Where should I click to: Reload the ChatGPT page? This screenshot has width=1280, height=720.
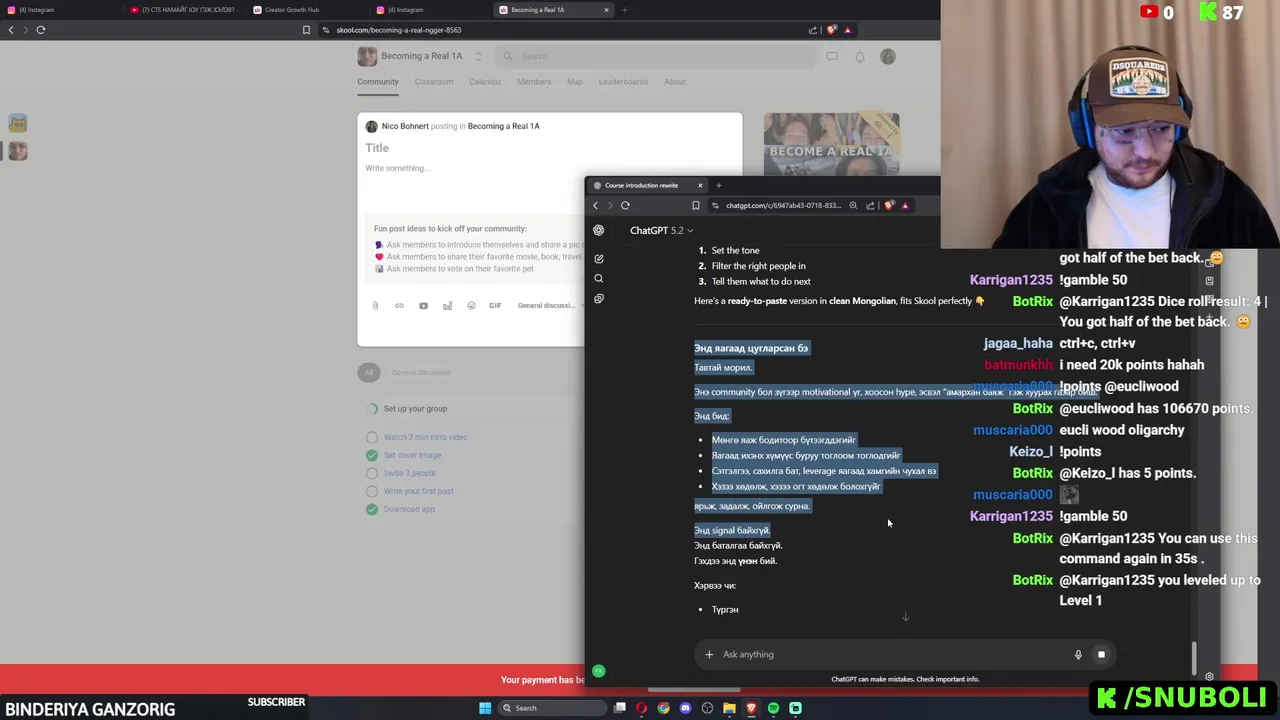625,206
